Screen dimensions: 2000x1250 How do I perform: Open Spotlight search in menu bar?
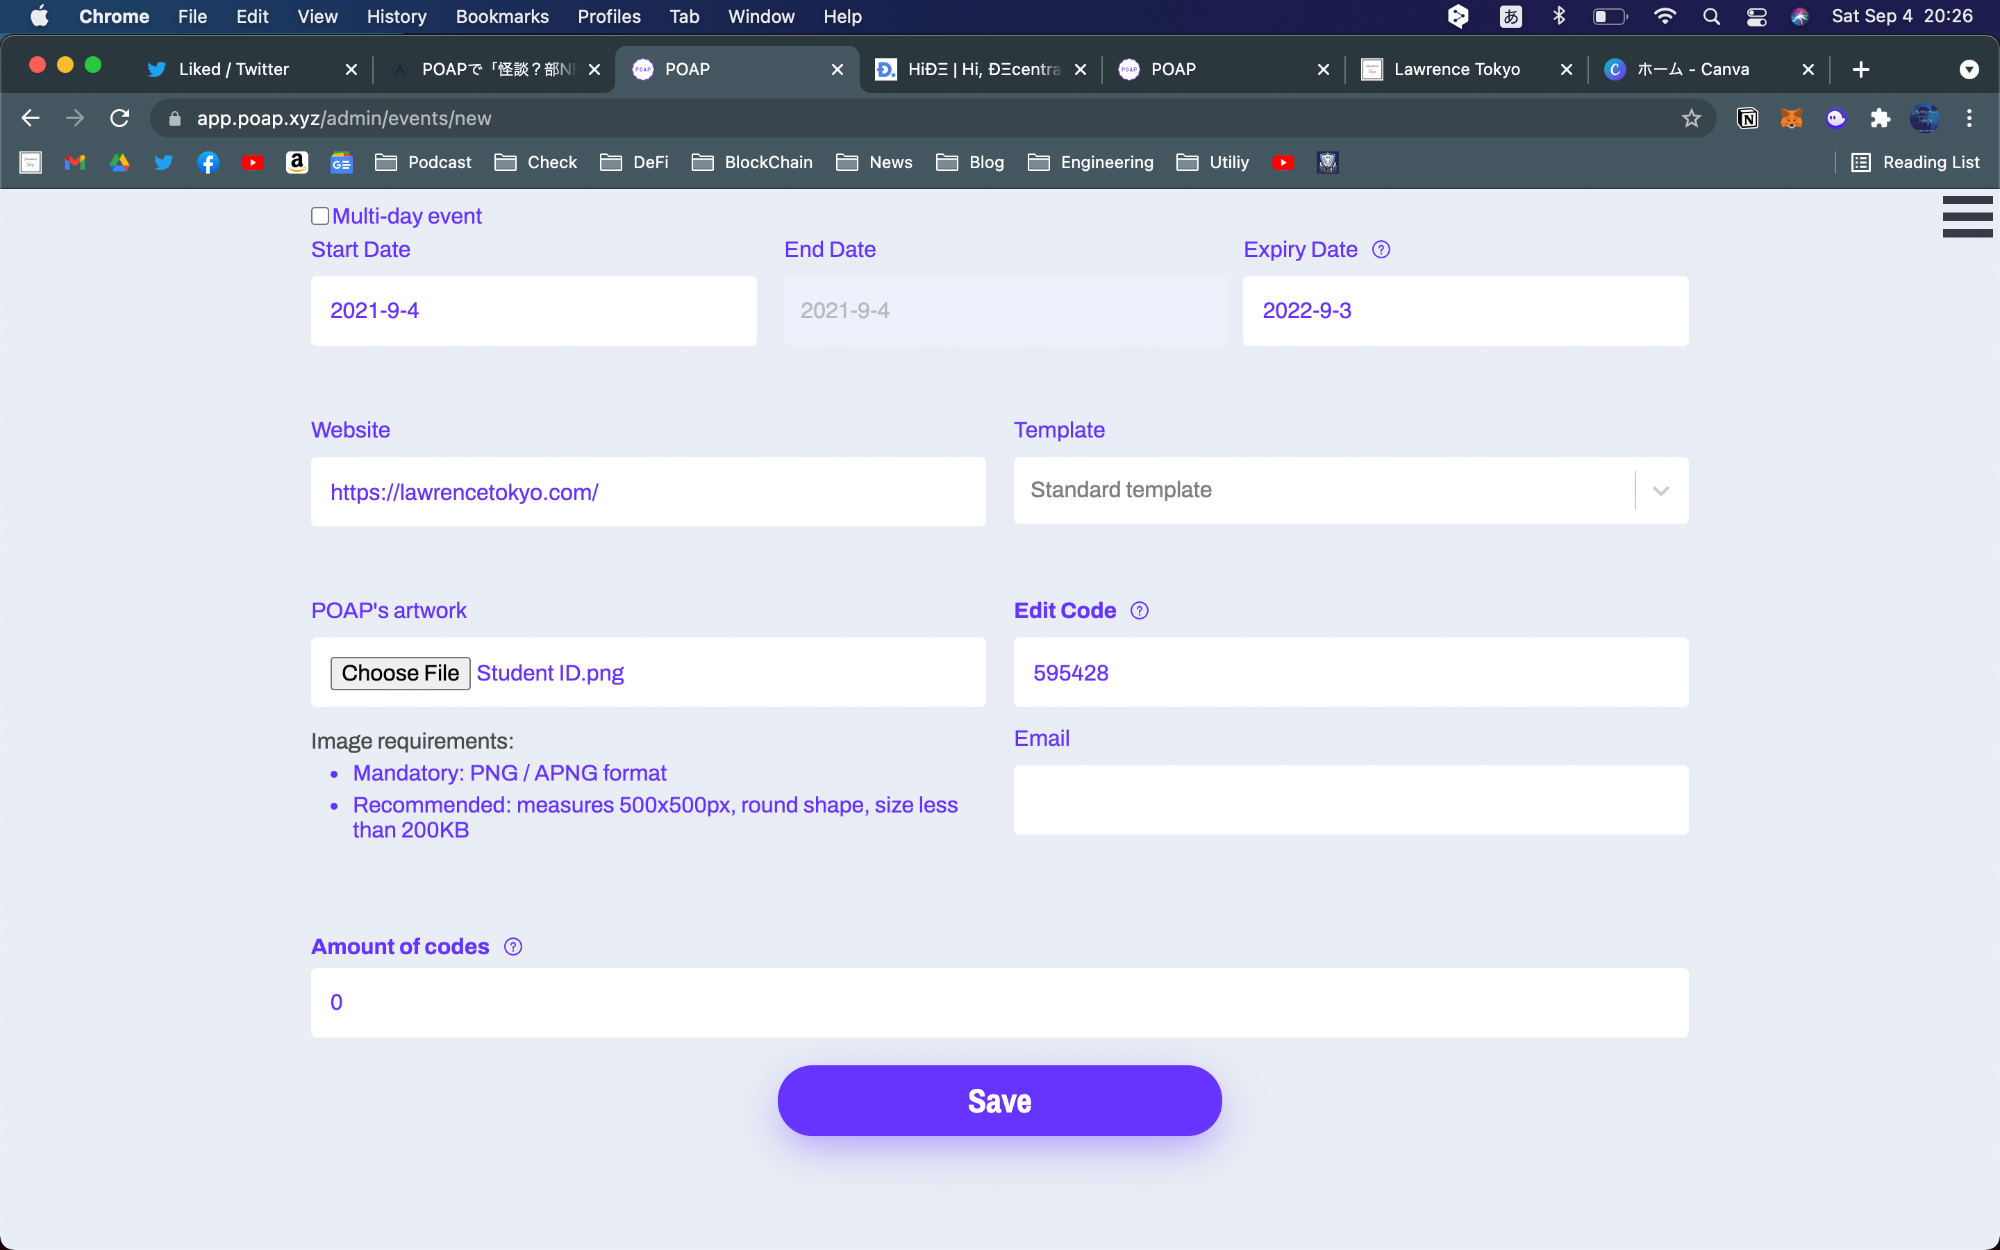[1711, 16]
